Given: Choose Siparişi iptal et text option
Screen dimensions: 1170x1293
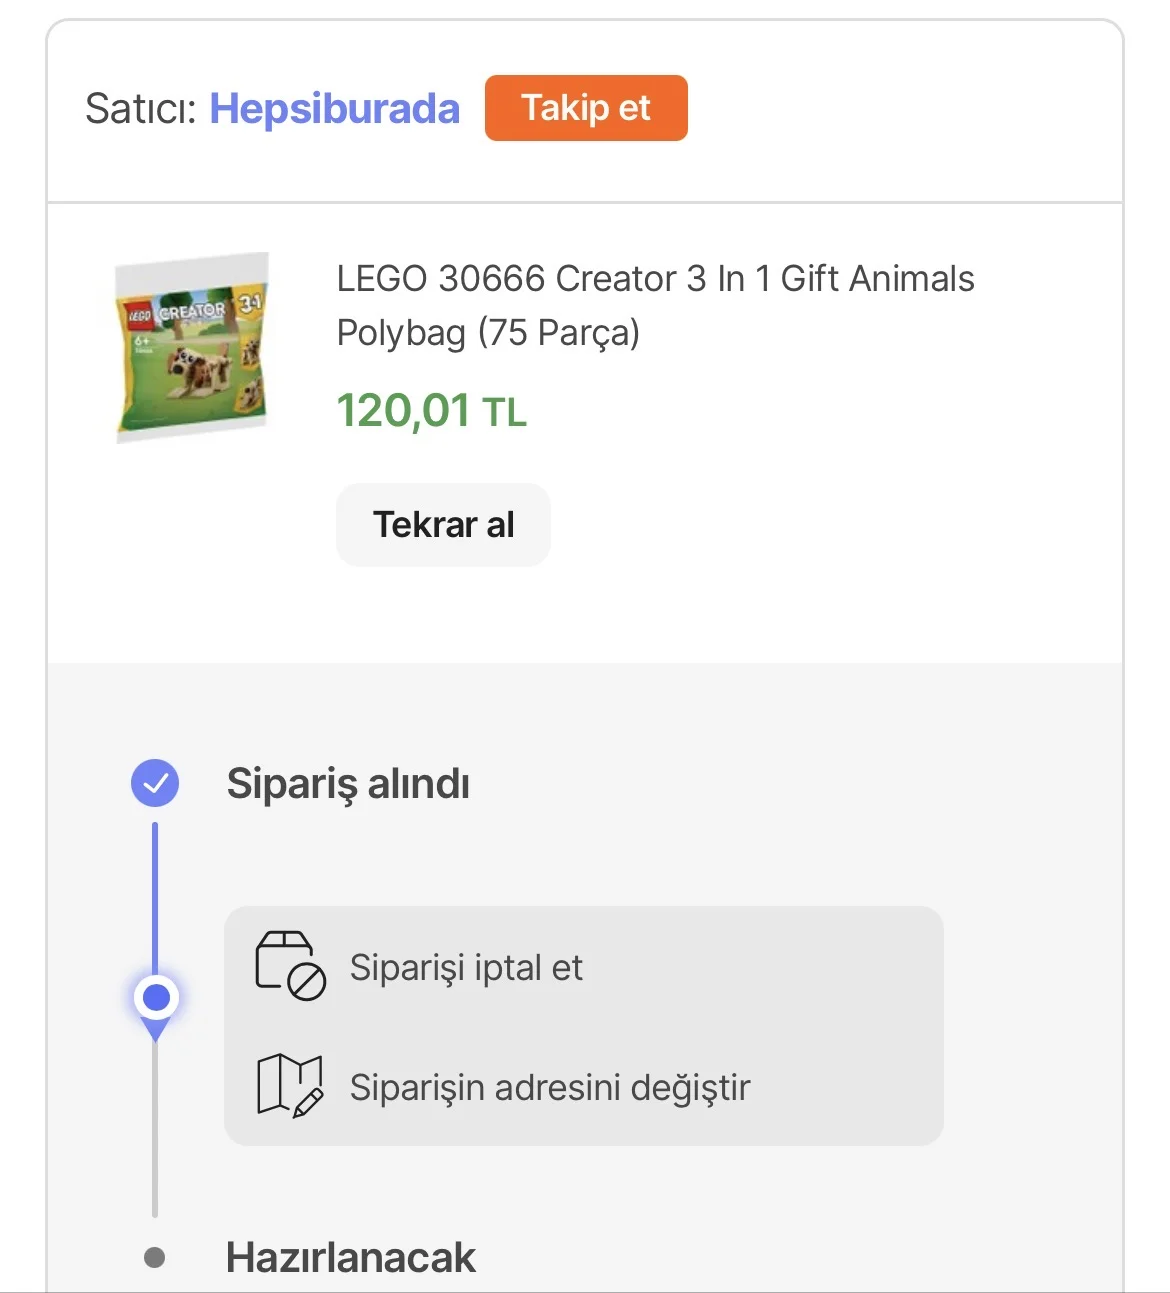Looking at the screenshot, I should (466, 968).
